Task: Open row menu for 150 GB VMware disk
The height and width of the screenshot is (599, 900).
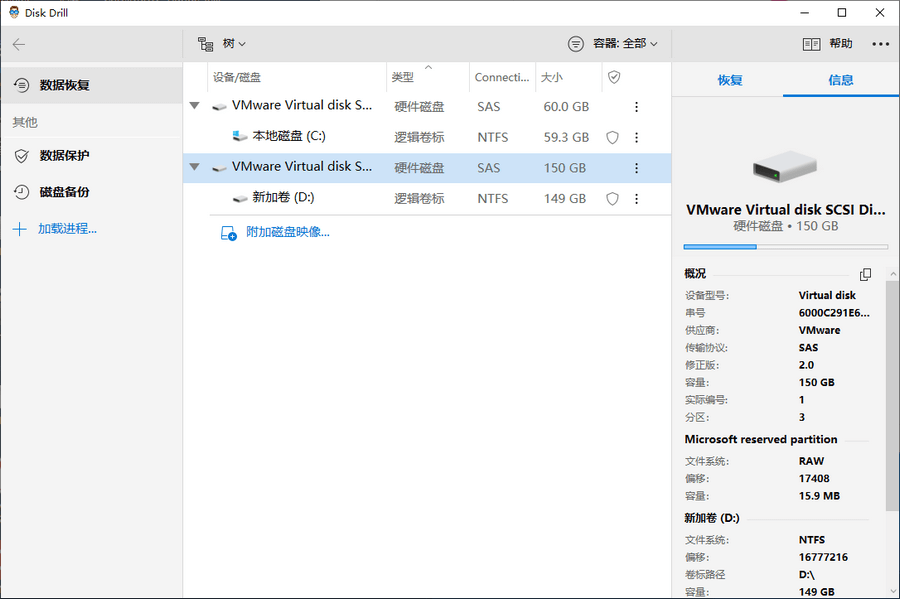Action: [x=636, y=168]
